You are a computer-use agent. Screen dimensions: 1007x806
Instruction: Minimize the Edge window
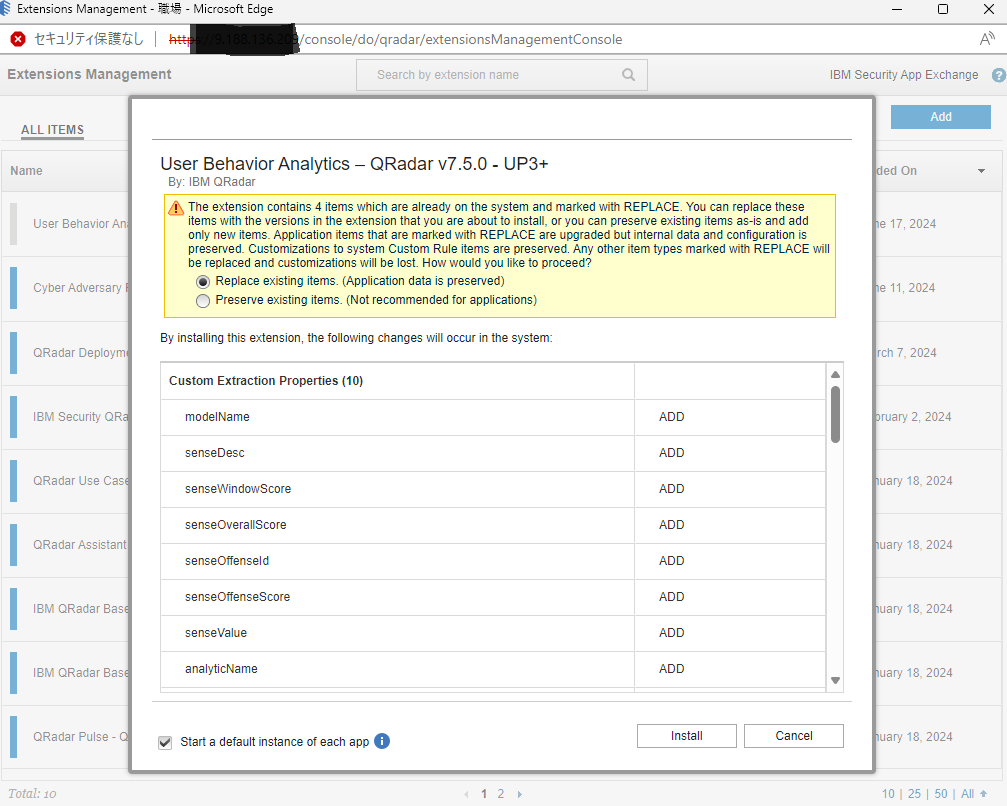[x=897, y=9]
